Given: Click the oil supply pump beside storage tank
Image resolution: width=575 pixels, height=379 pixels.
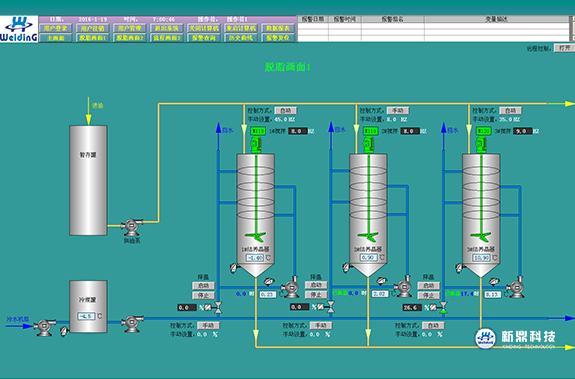Looking at the screenshot, I should (x=131, y=227).
